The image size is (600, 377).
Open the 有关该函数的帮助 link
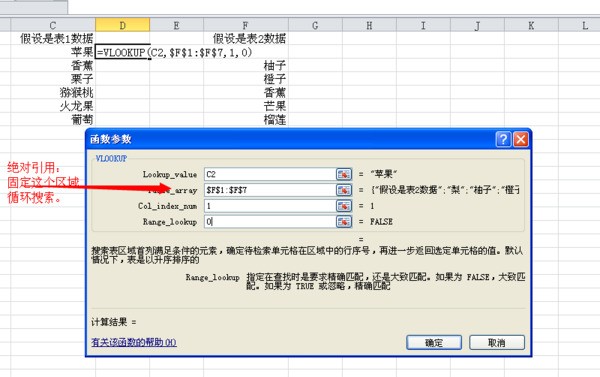click(134, 342)
